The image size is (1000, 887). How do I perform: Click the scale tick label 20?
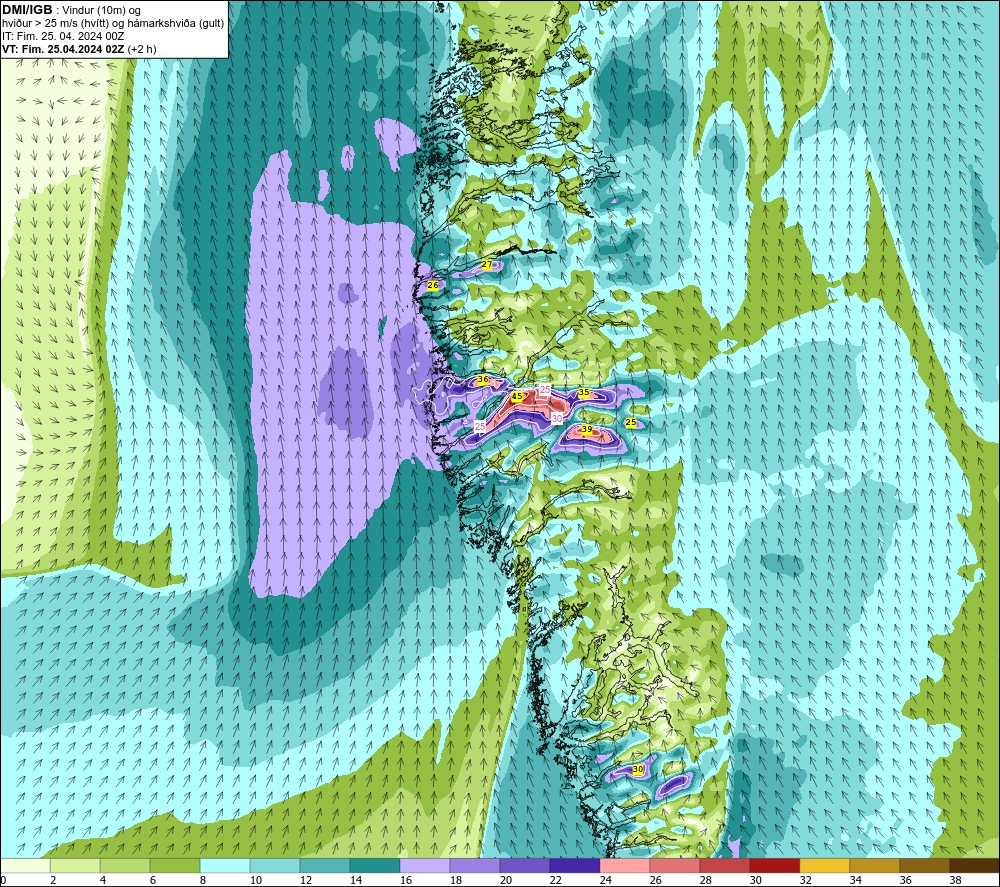point(506,881)
